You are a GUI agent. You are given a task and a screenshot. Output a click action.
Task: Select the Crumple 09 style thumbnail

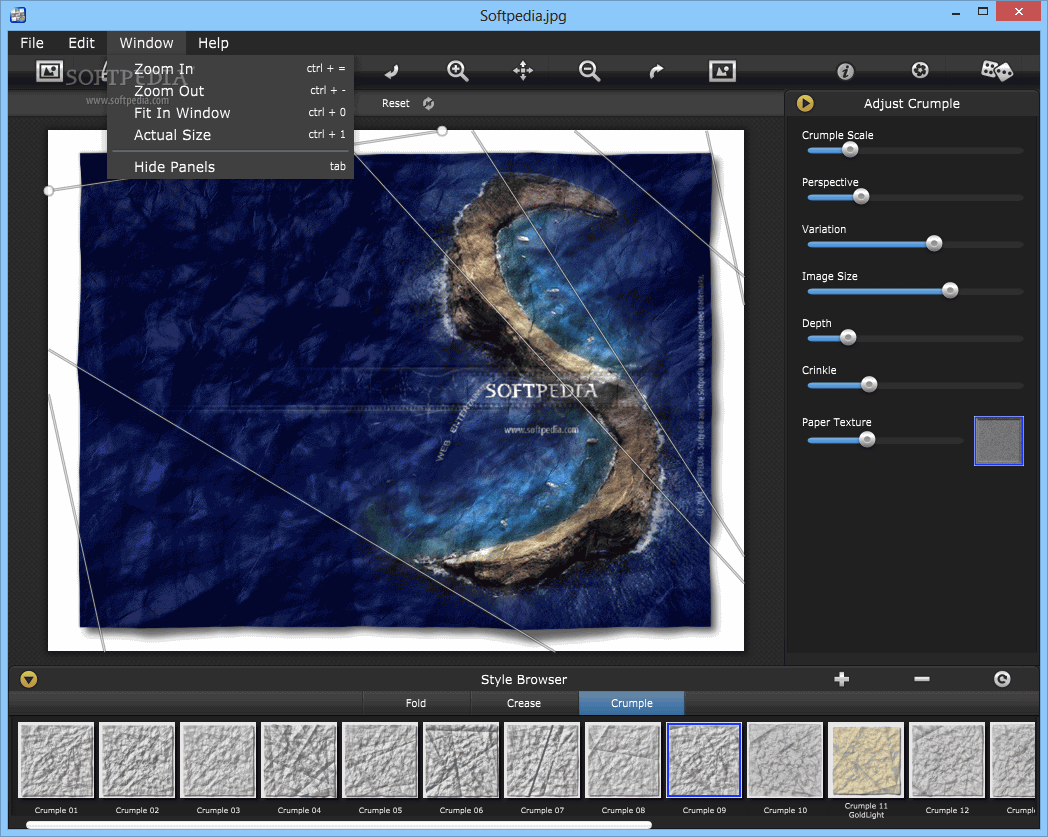(x=704, y=760)
